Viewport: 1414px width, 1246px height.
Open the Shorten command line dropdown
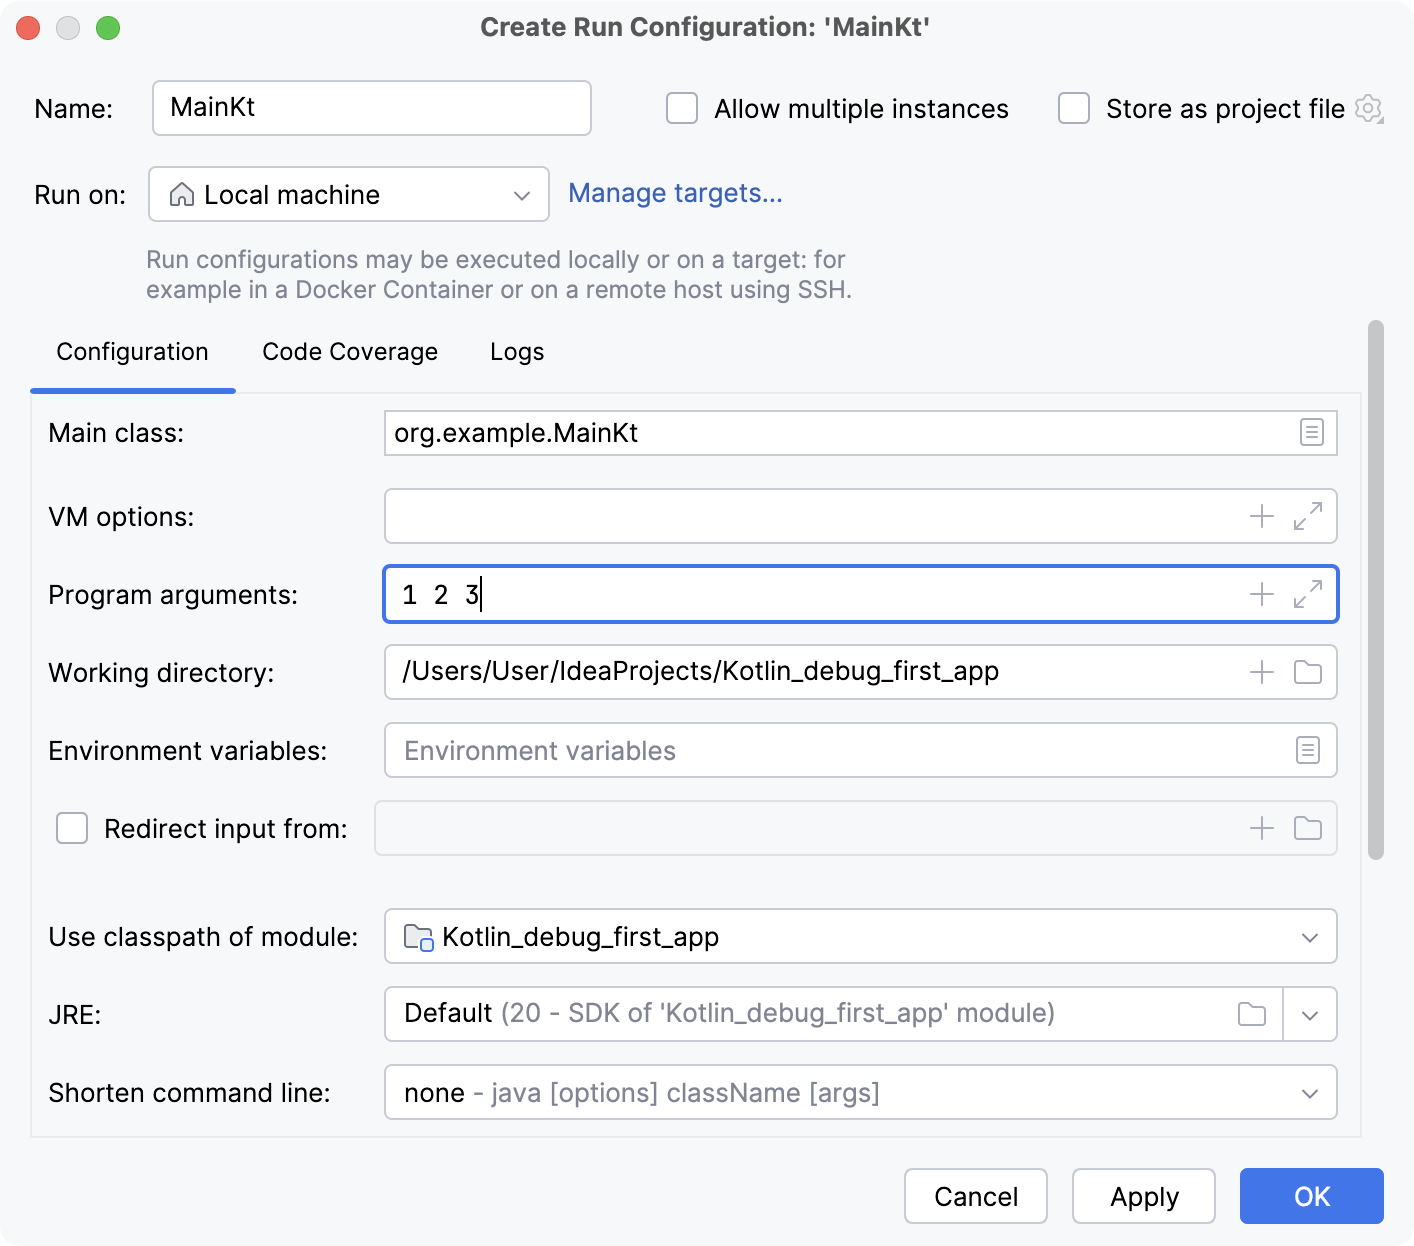tap(1308, 1092)
